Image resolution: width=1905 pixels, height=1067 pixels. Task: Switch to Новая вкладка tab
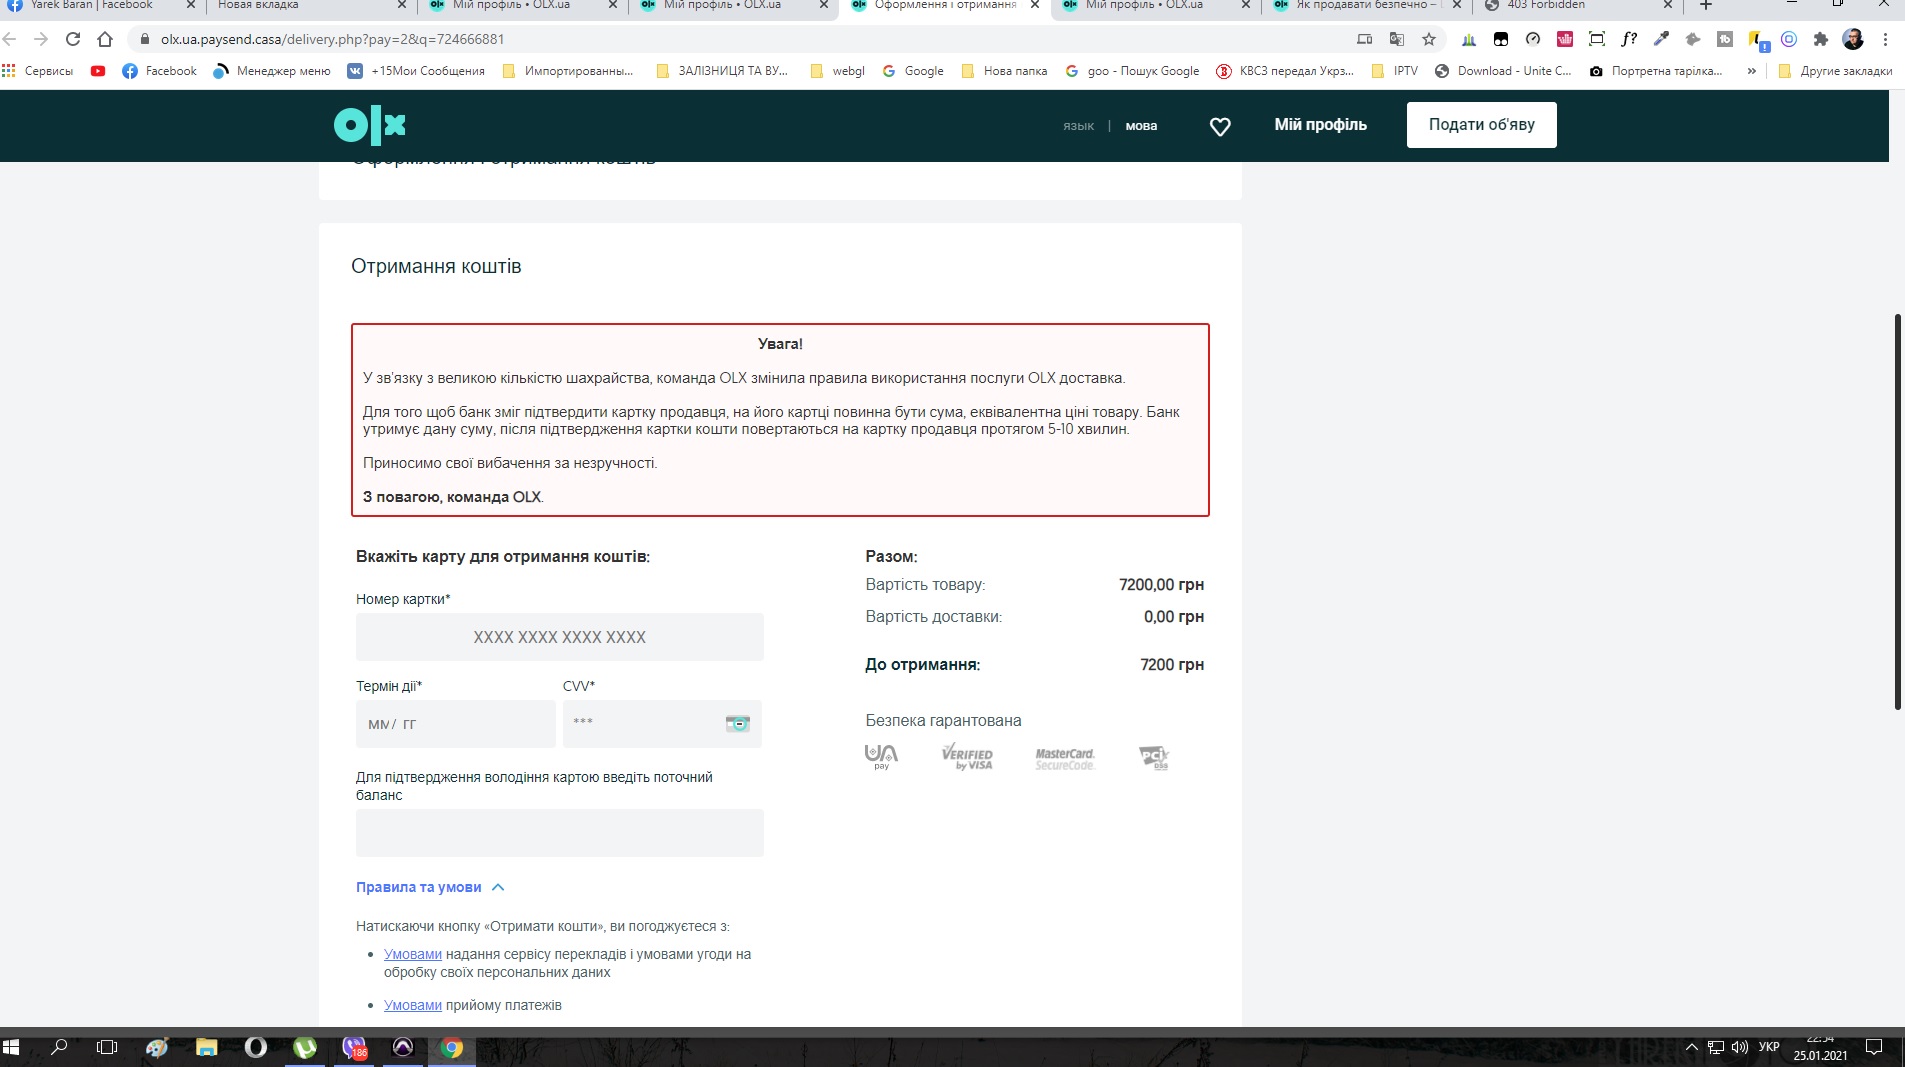pyautogui.click(x=300, y=5)
